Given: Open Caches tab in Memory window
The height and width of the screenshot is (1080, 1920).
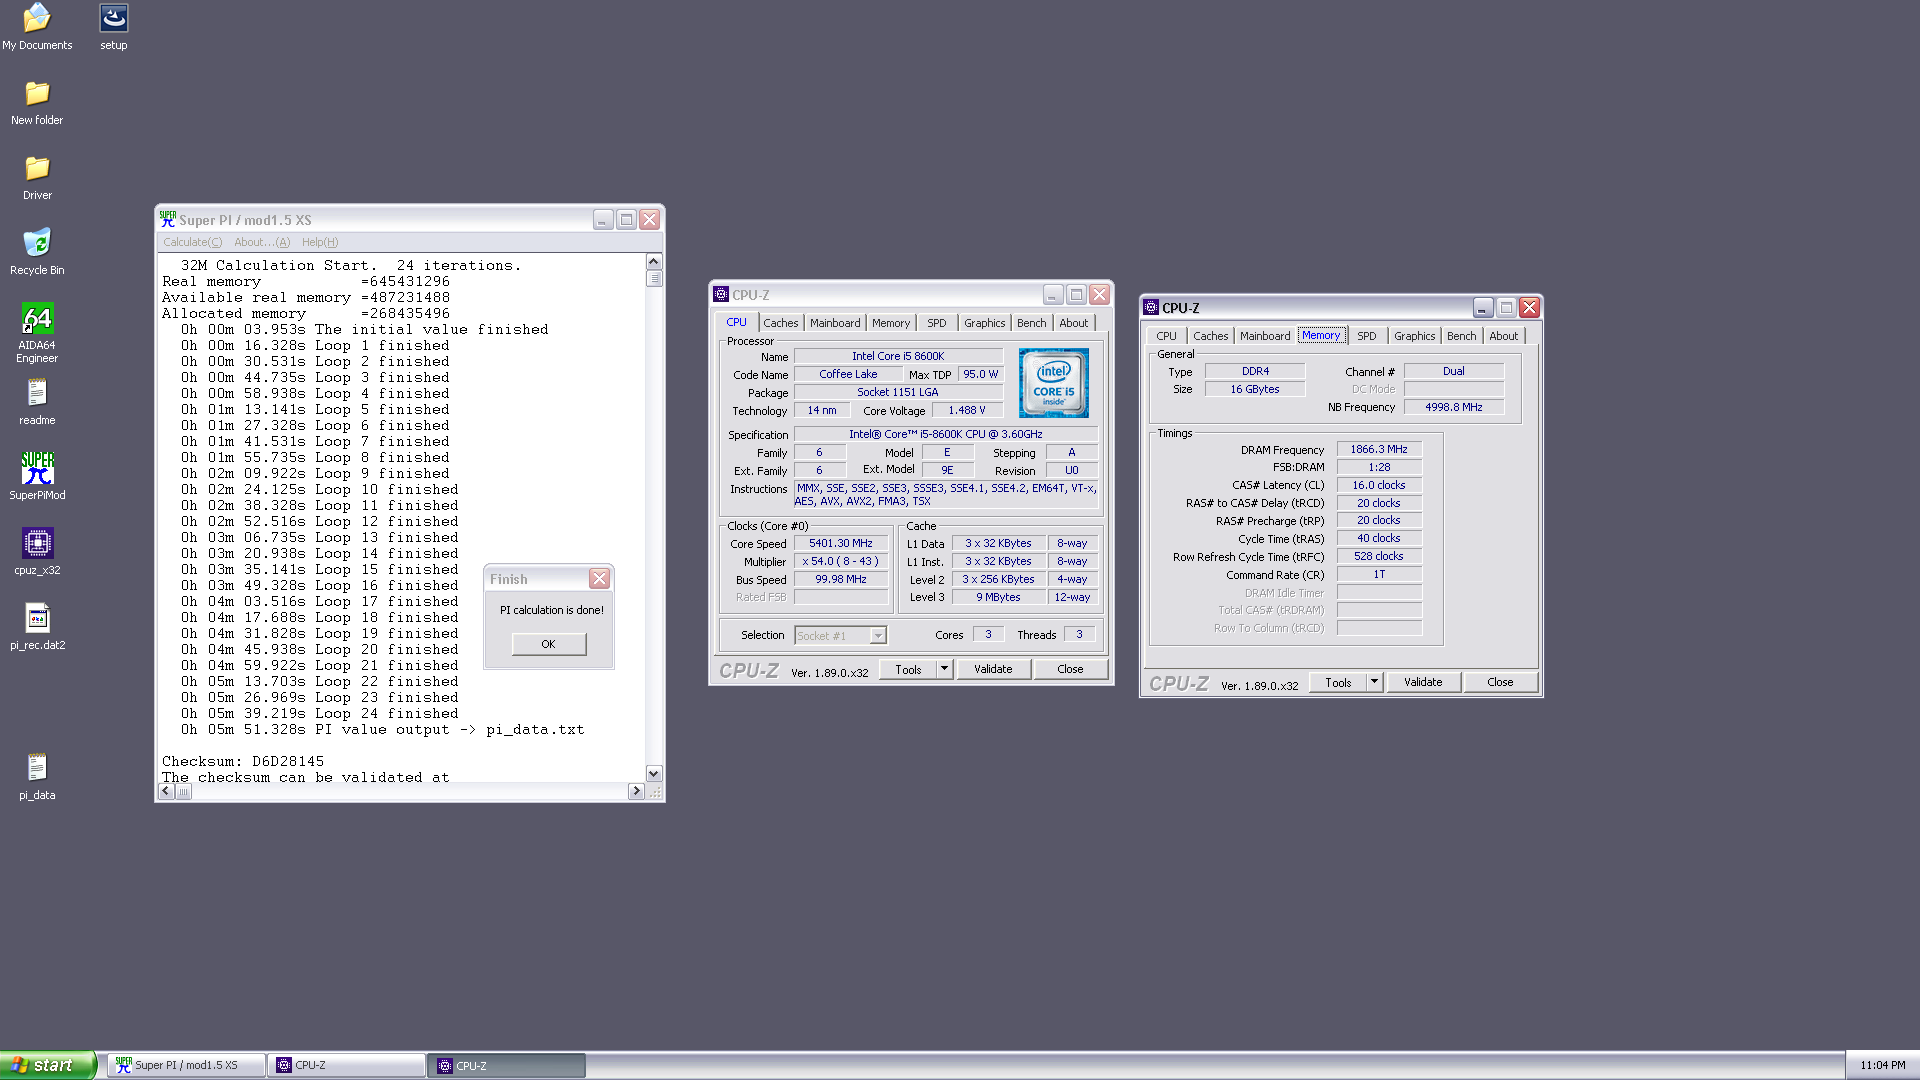Looking at the screenshot, I should click(x=1211, y=336).
